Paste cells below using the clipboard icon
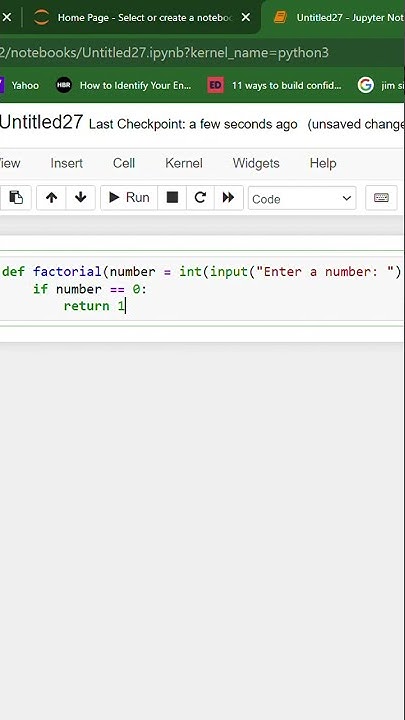The image size is (405, 720). [x=16, y=198]
